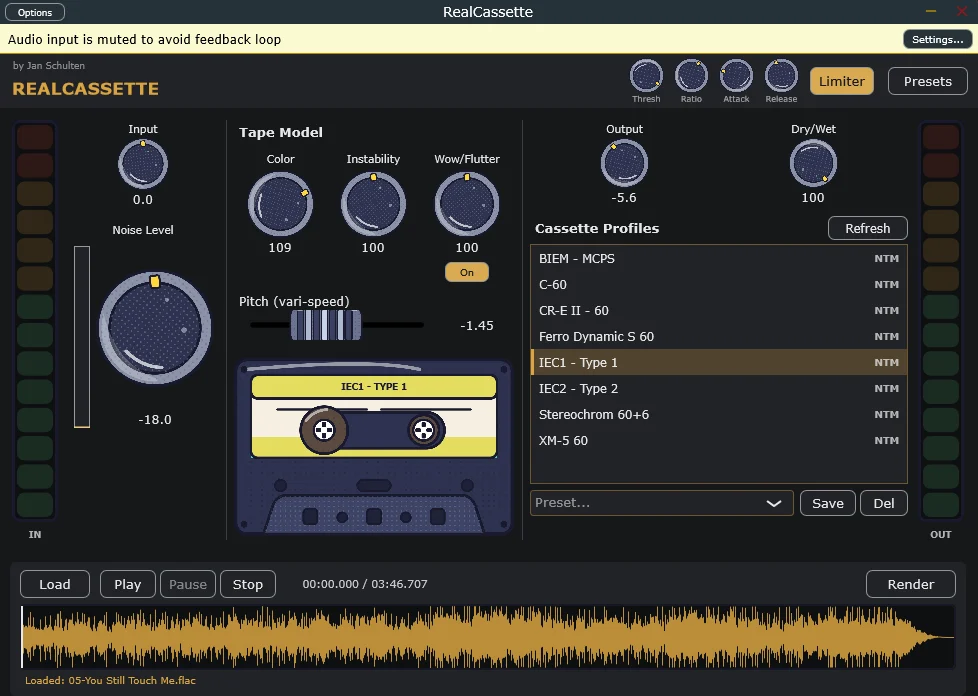Screen dimensions: 978x696
Task: Minimize the RealCassette window
Action: tap(931, 11)
